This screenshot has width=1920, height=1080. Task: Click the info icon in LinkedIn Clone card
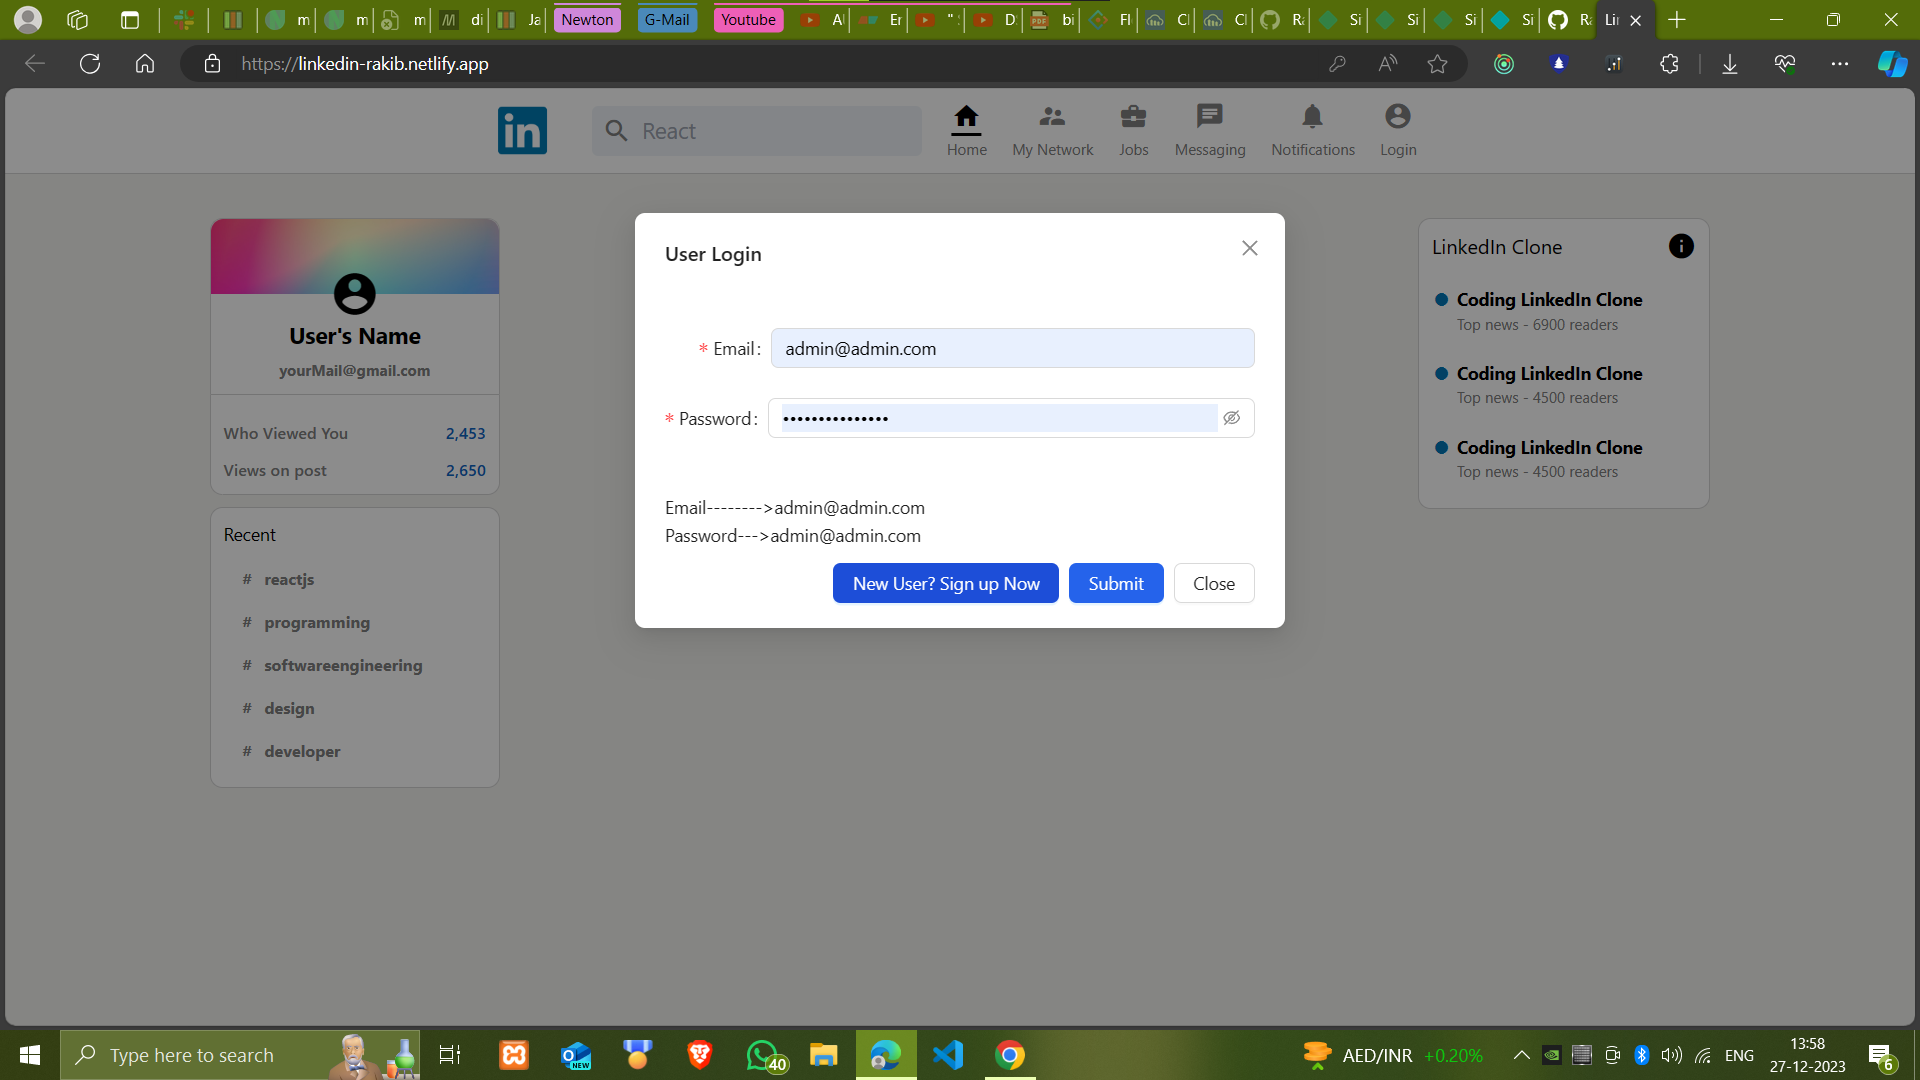(x=1681, y=246)
